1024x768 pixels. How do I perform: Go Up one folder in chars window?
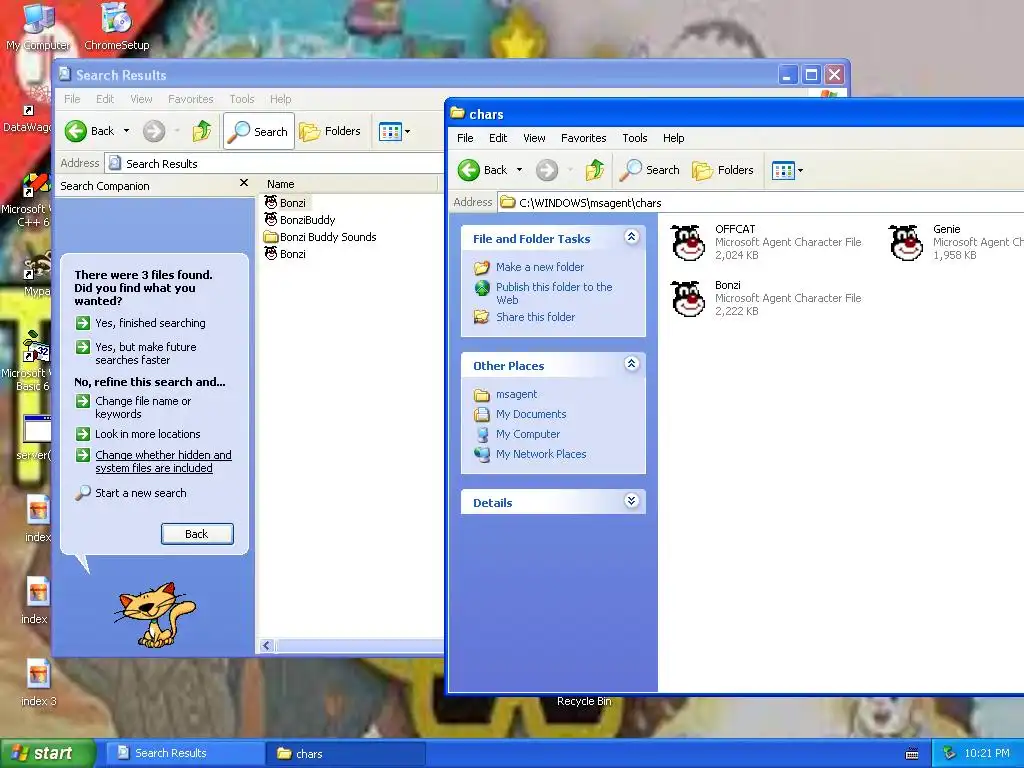click(594, 170)
